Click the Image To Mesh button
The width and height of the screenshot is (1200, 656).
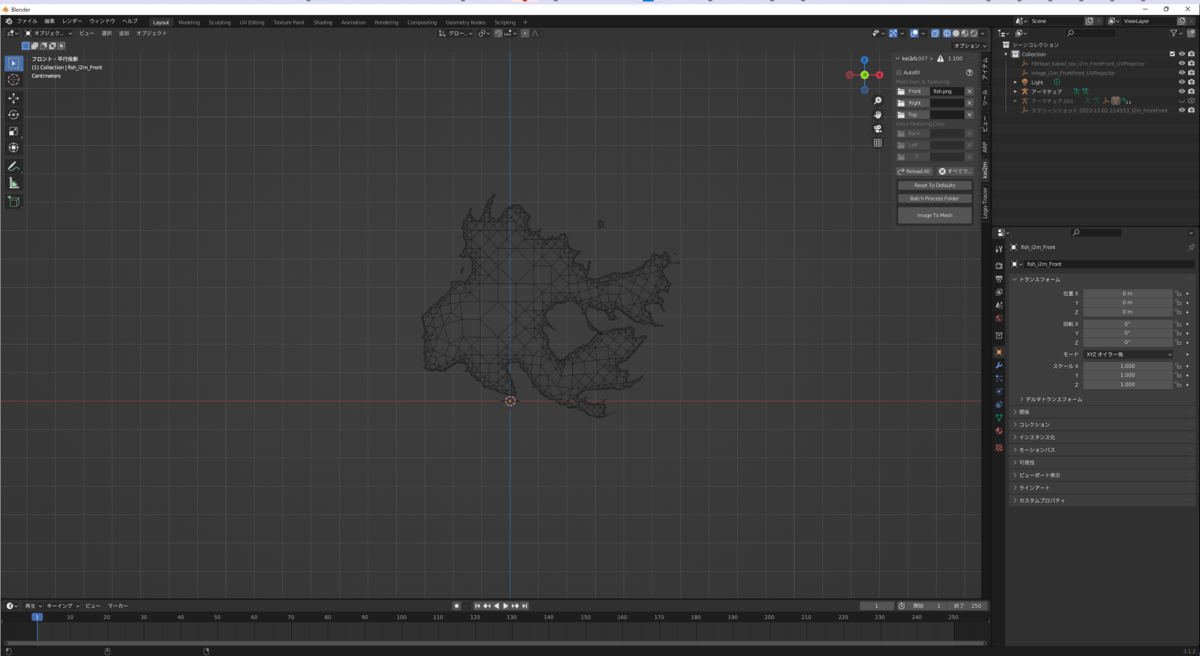(x=934, y=215)
